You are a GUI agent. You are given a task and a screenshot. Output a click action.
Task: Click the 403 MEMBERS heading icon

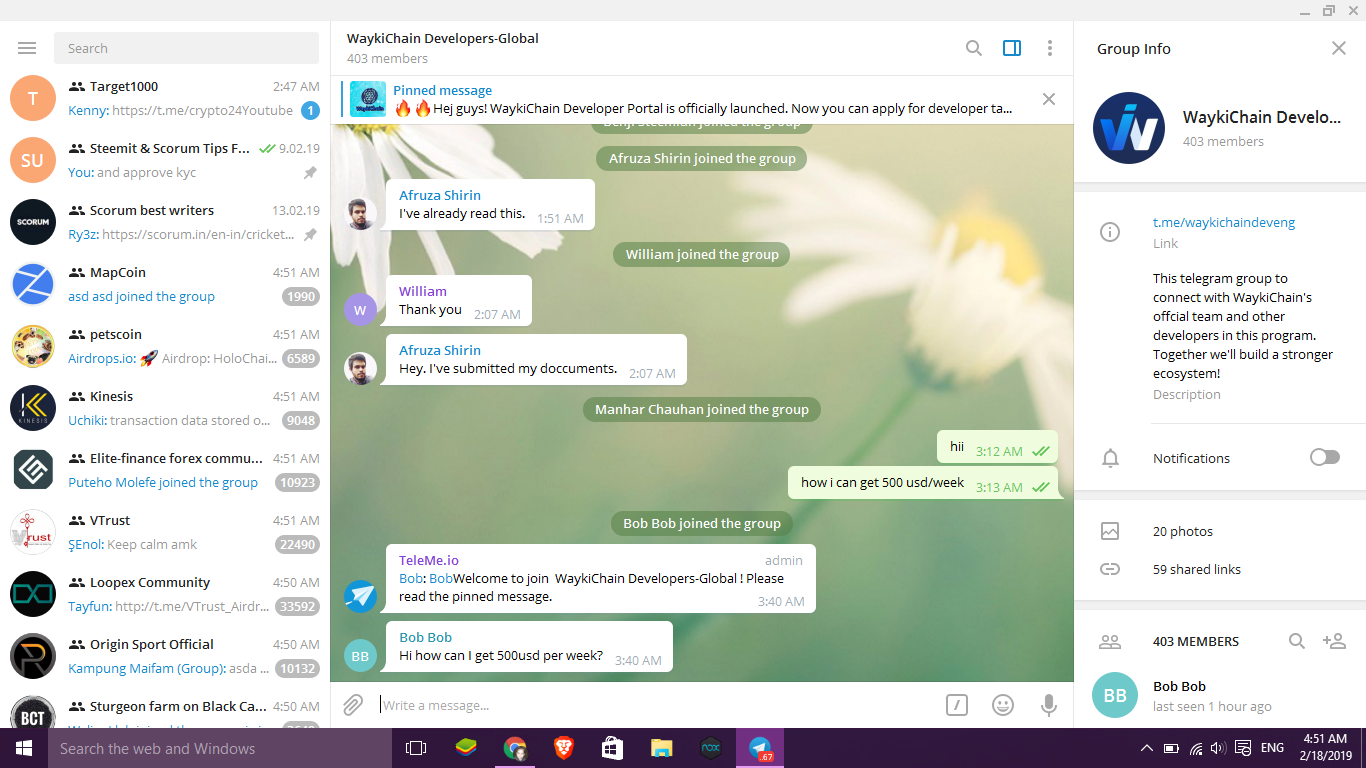1110,641
